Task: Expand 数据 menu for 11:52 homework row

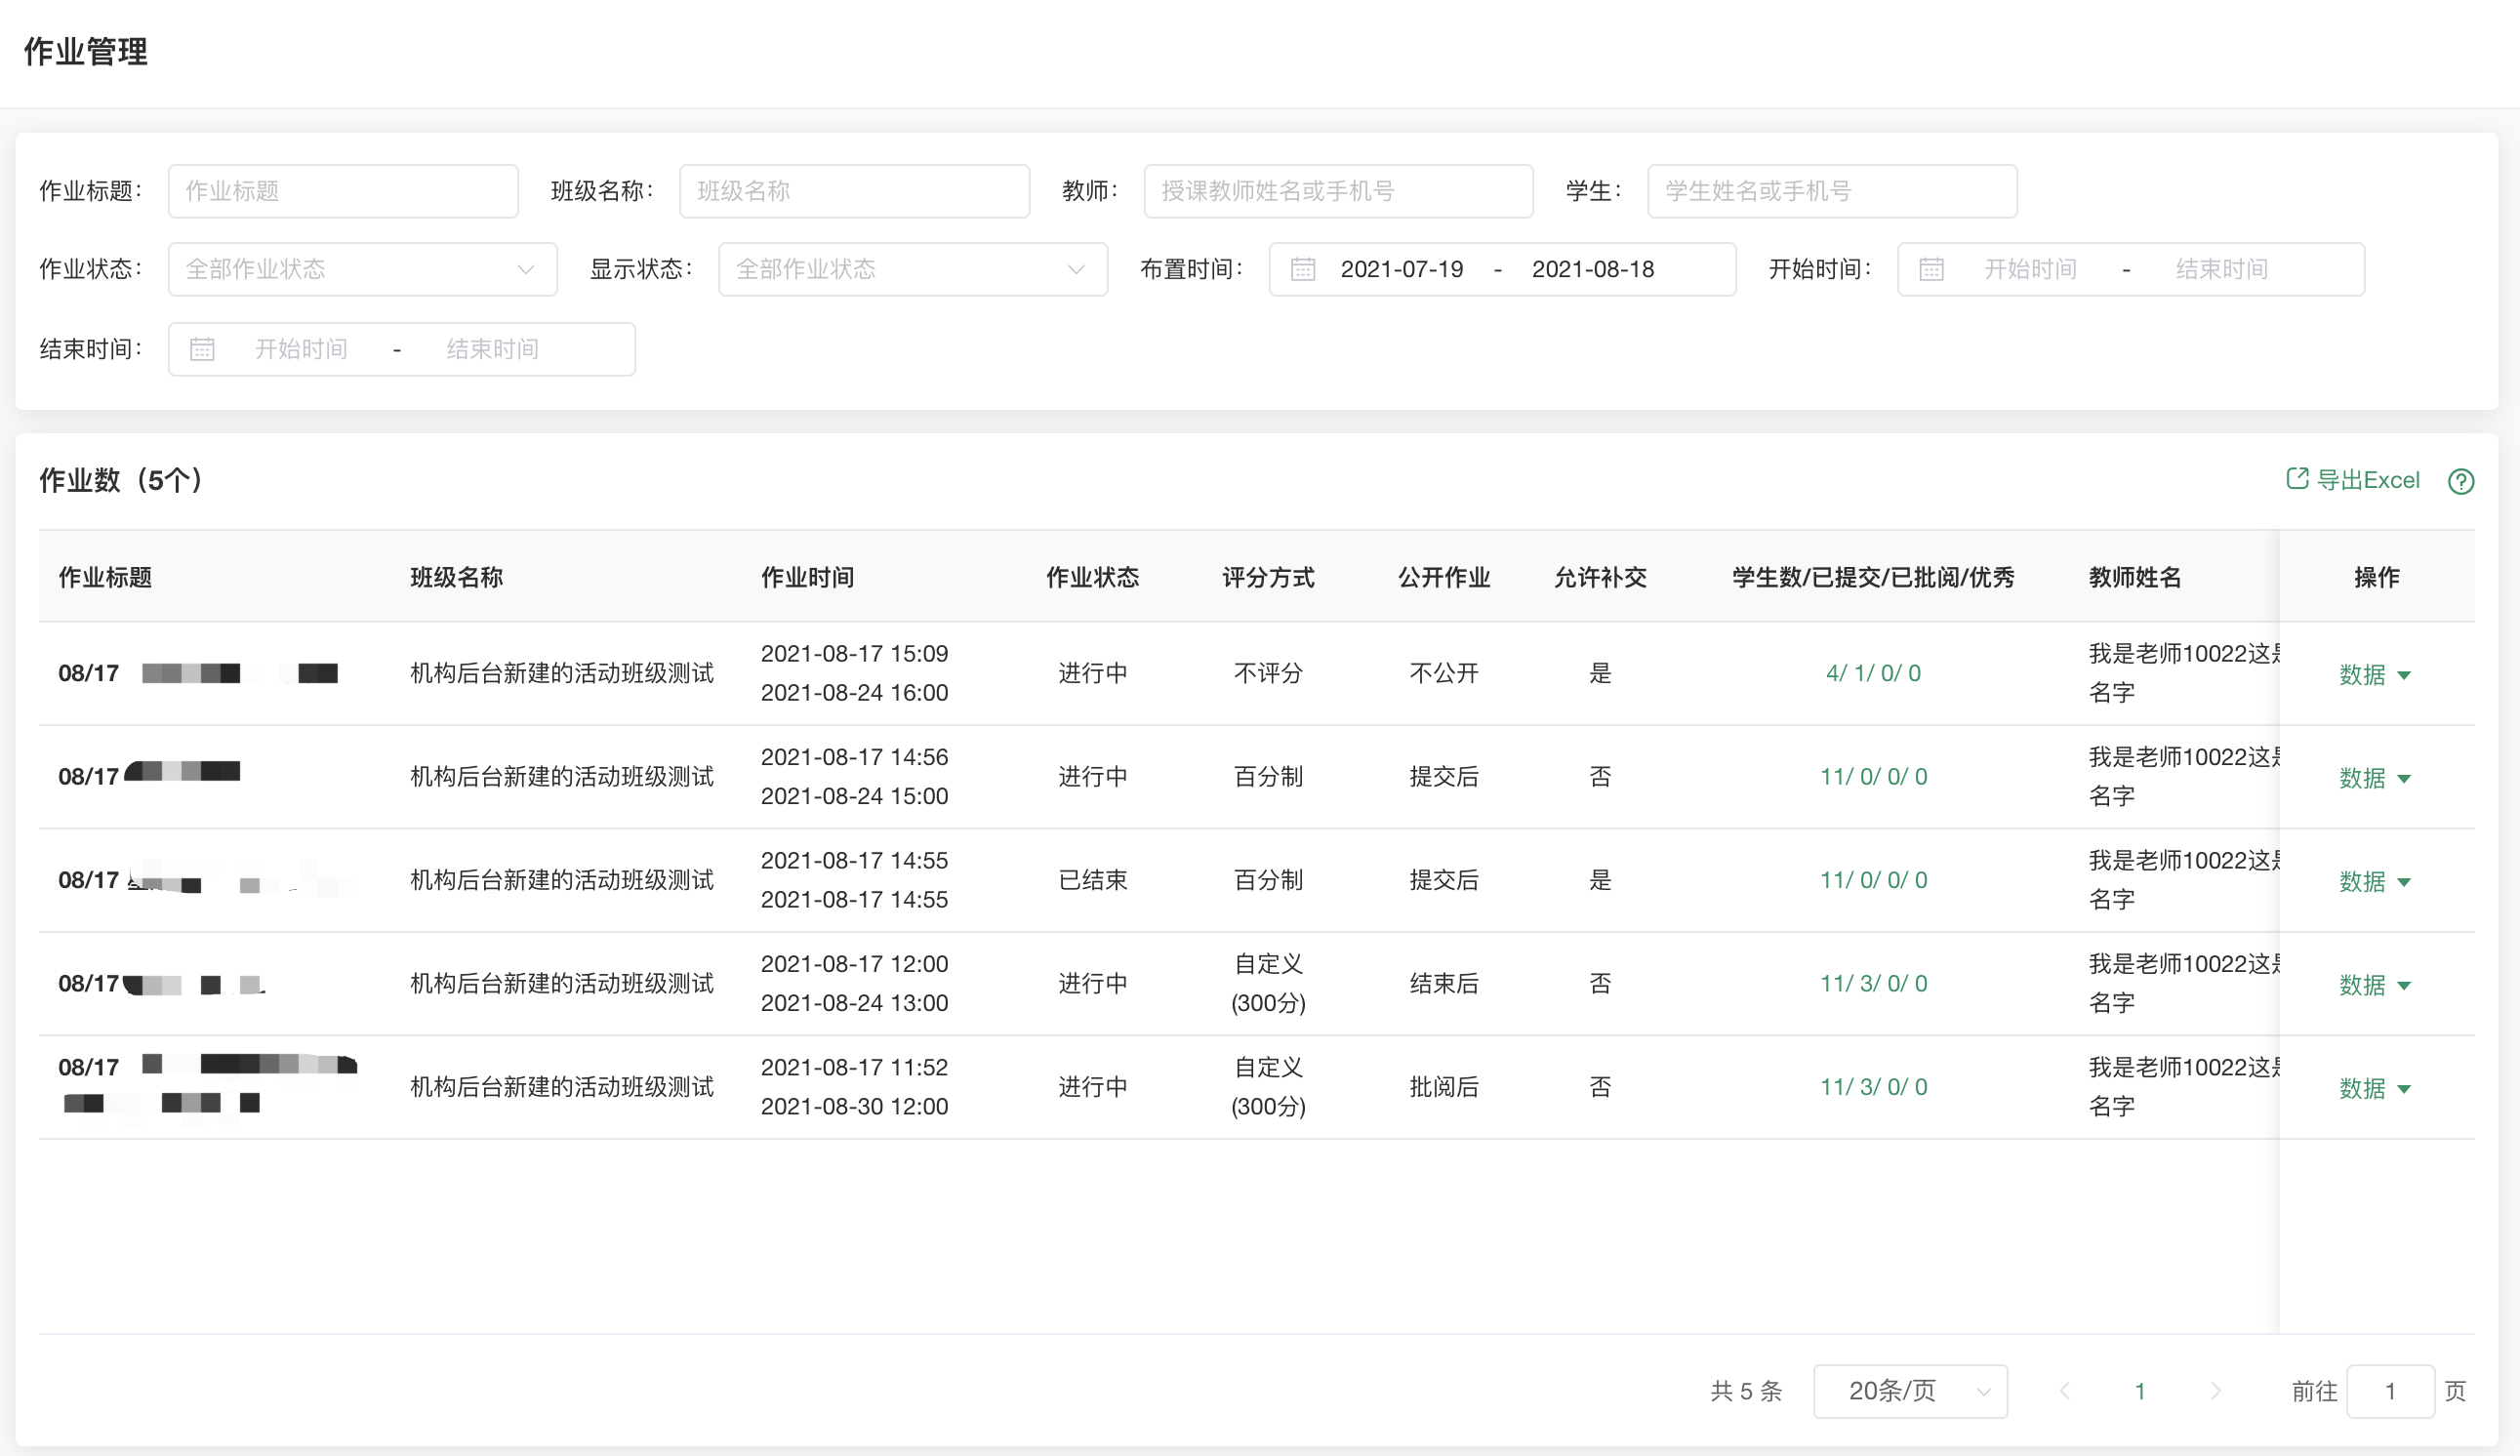Action: [2375, 1089]
